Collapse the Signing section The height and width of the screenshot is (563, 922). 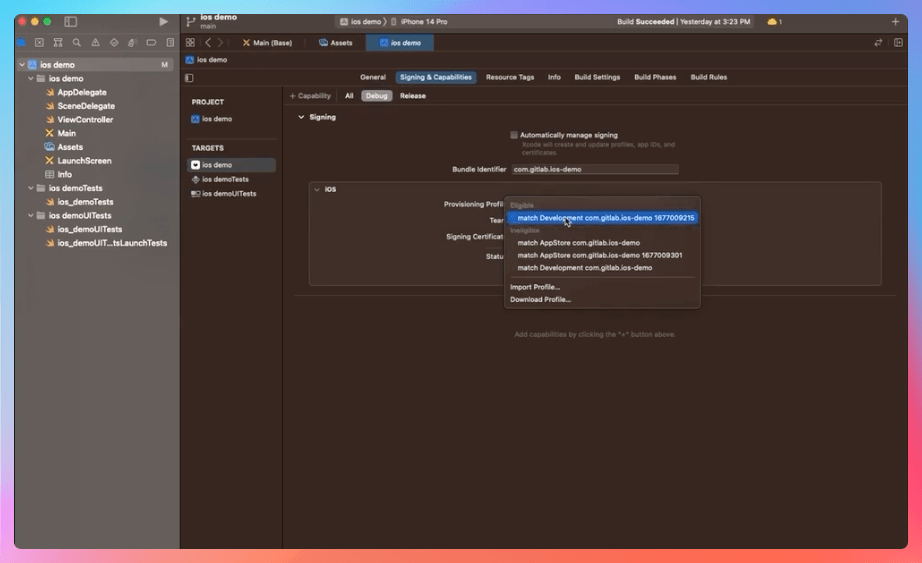click(301, 117)
